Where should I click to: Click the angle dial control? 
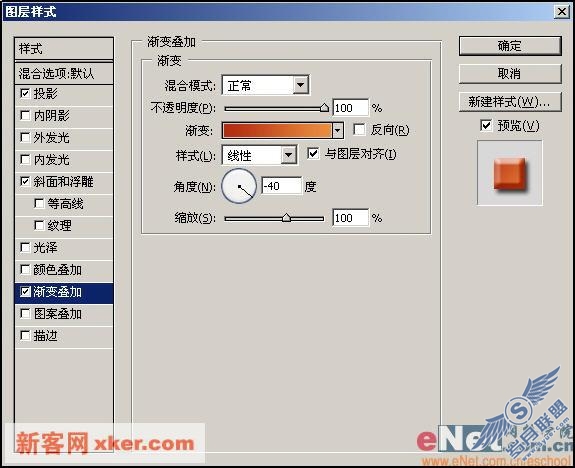click(239, 186)
